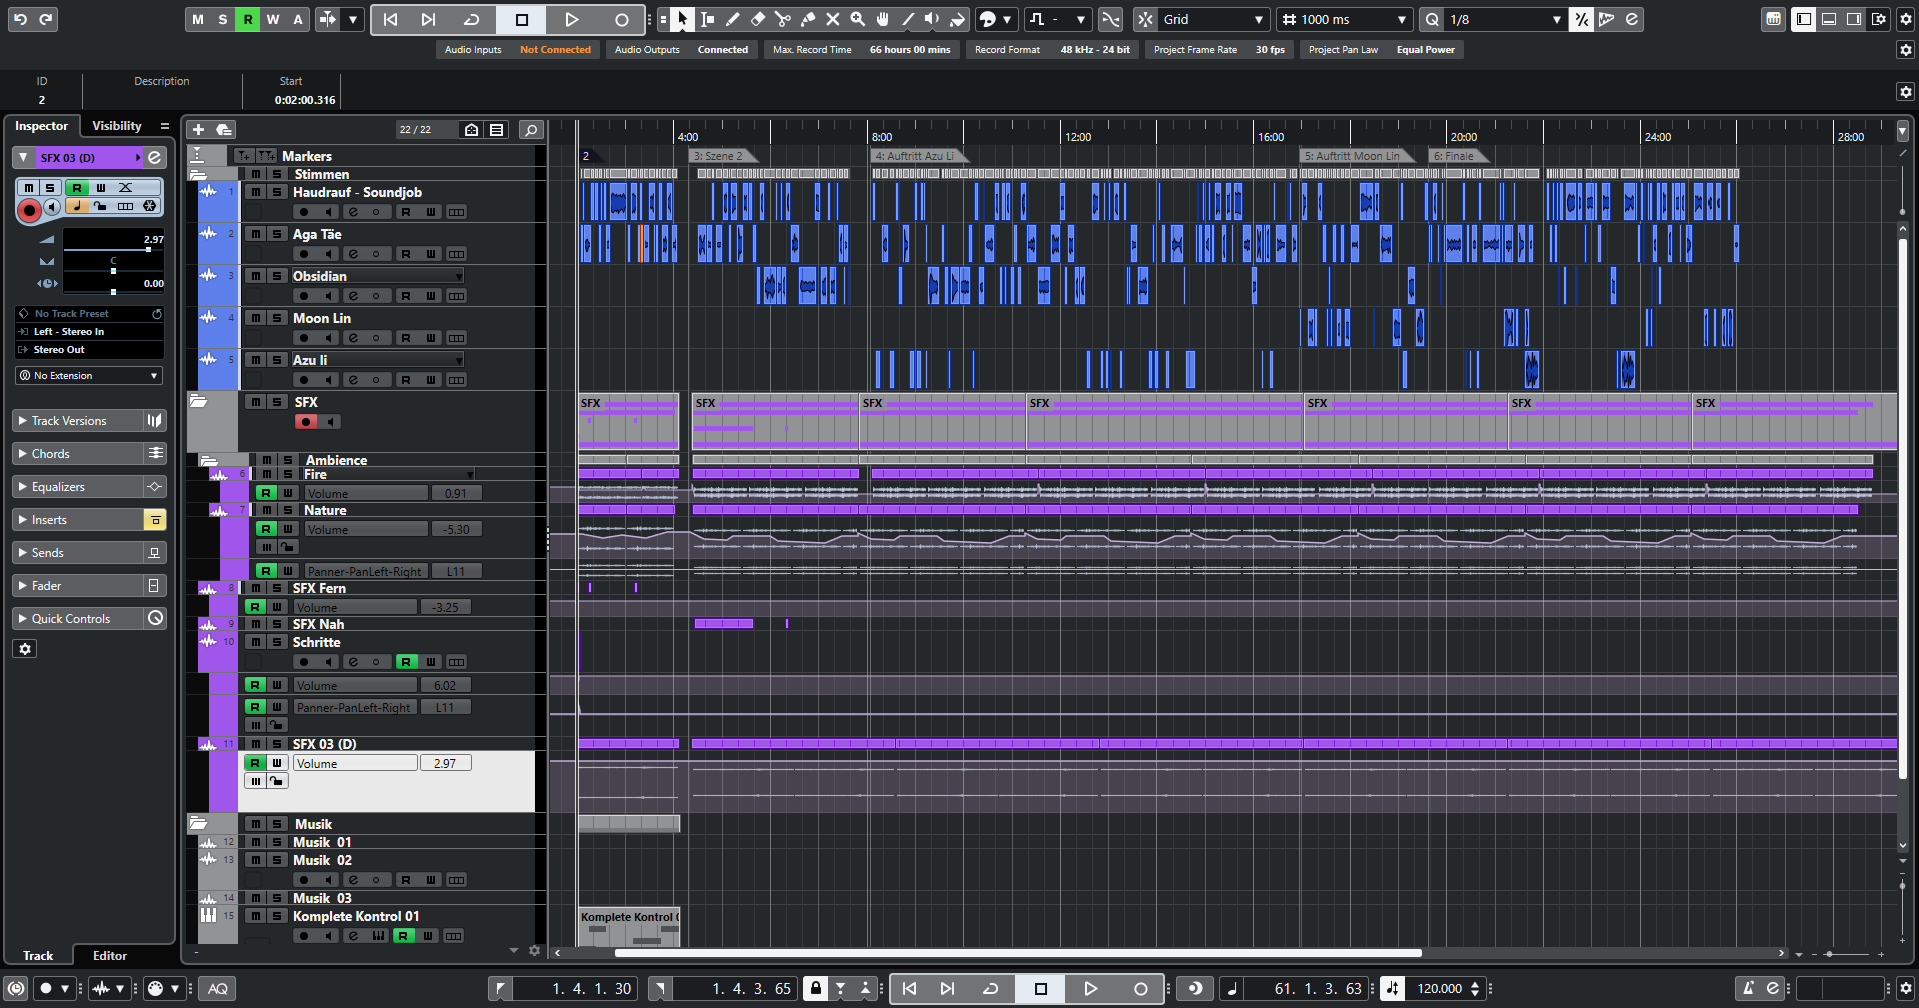Click the tempo field showing 120.000

pos(1440,988)
